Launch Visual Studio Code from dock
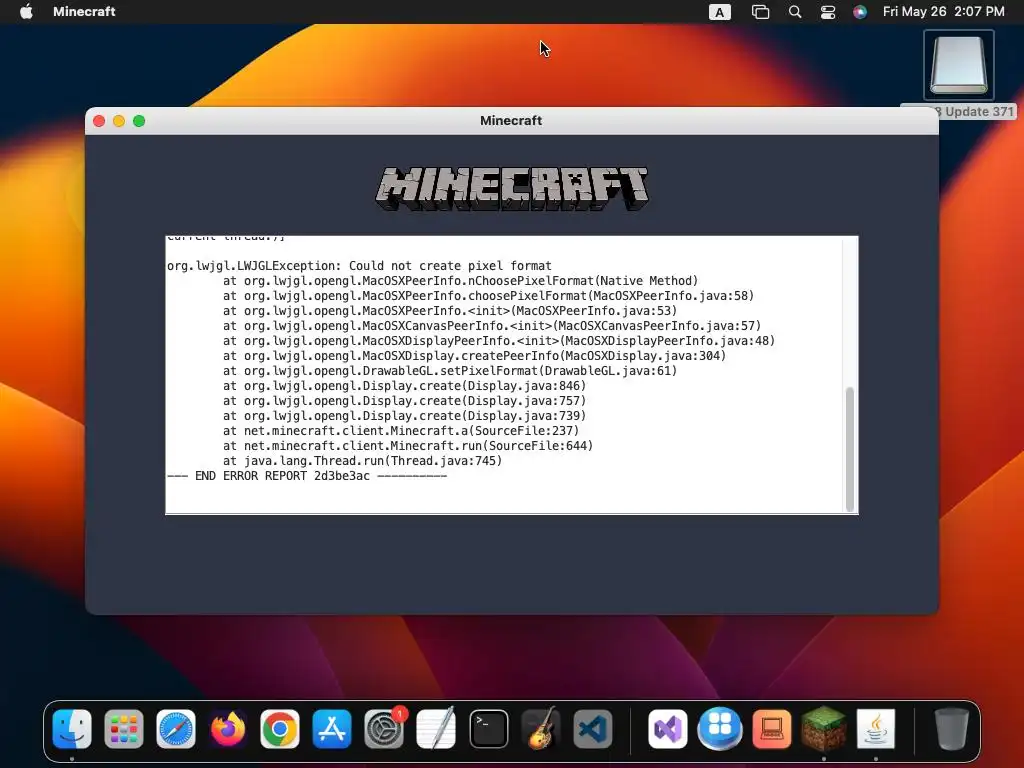This screenshot has width=1024, height=768. (593, 729)
